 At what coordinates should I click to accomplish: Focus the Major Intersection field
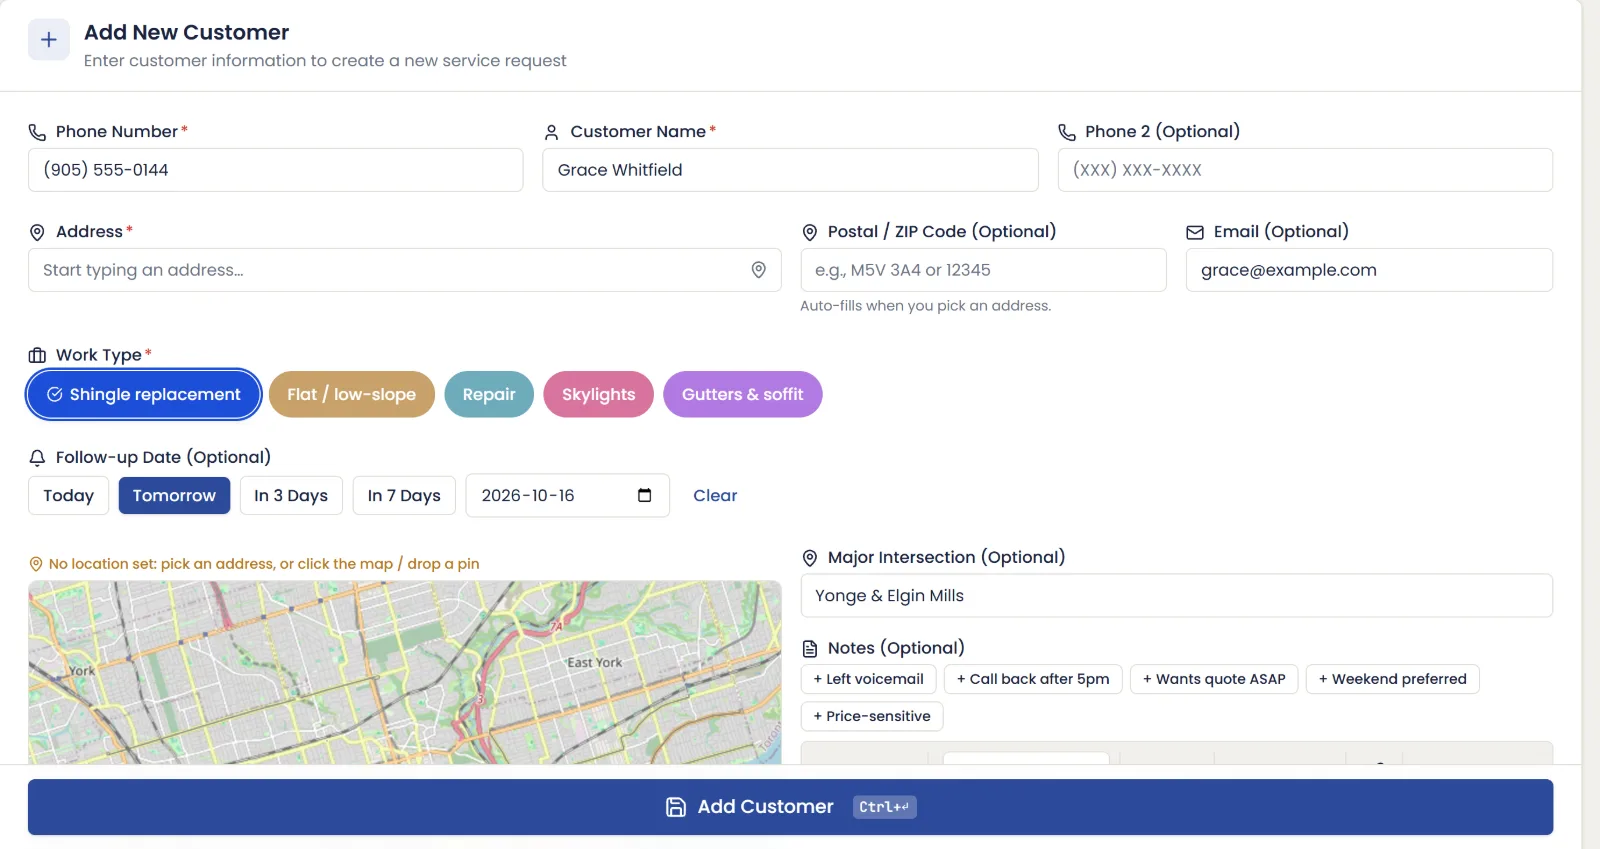pos(1176,596)
